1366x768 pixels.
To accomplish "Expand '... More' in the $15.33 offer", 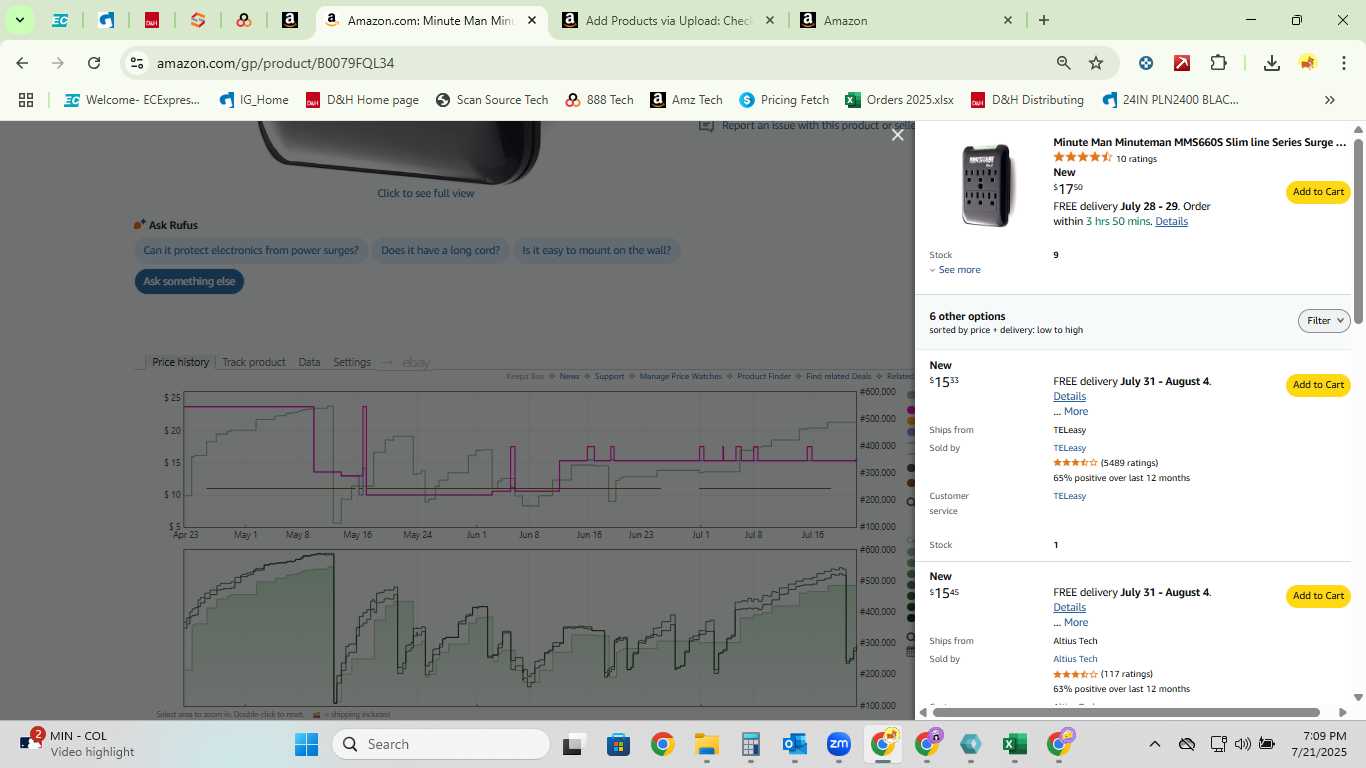I will tap(1070, 411).
